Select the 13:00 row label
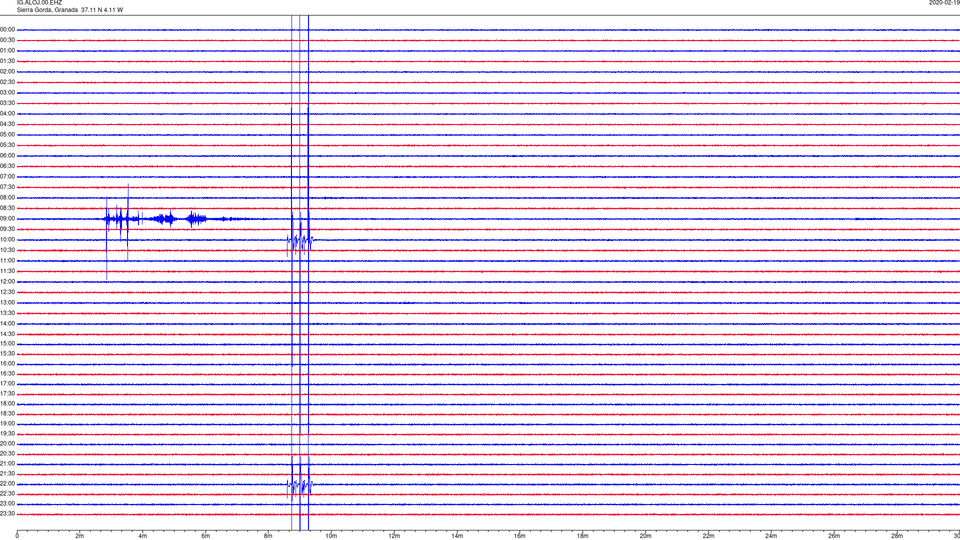960x540 pixels. (7, 302)
